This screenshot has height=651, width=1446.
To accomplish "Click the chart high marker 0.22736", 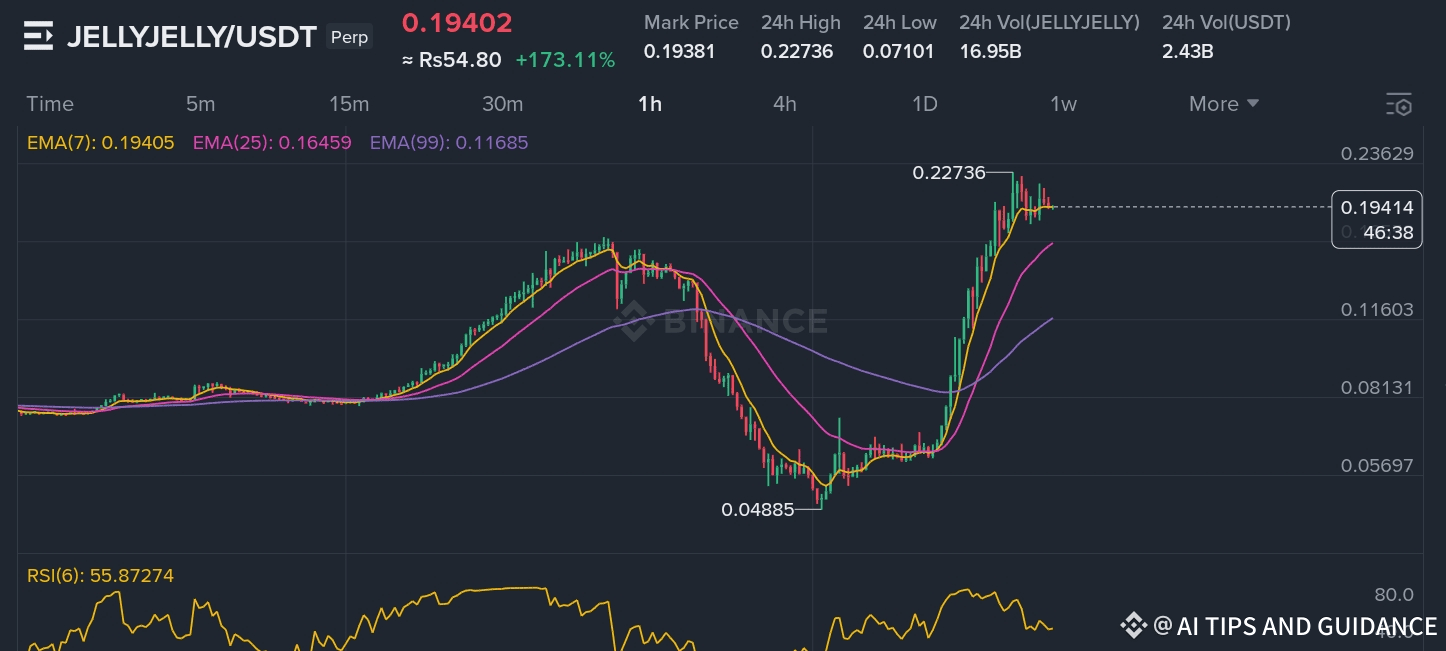I will (949, 173).
